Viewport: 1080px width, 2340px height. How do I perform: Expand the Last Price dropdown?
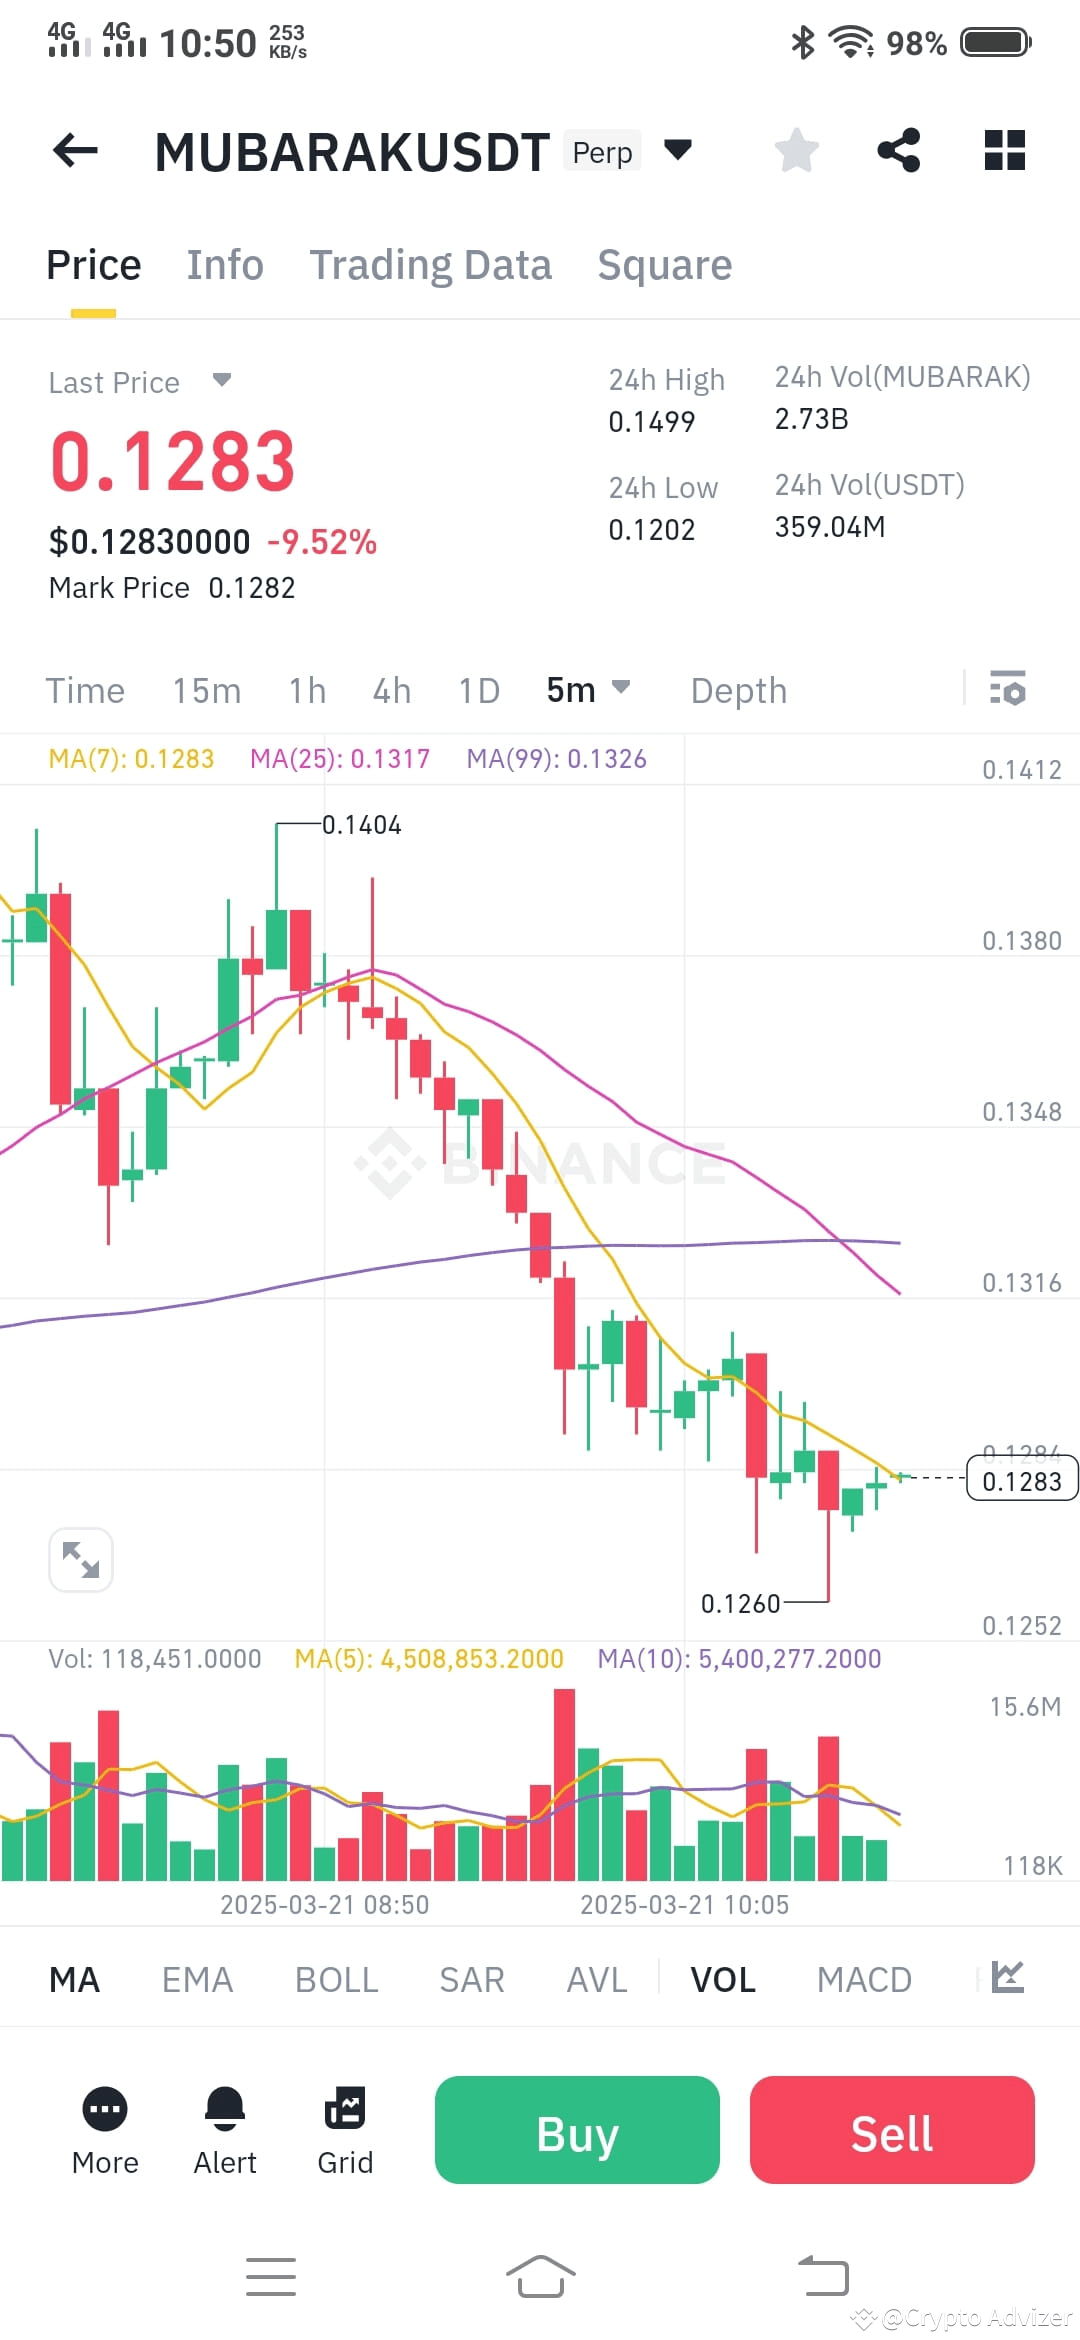coord(221,381)
